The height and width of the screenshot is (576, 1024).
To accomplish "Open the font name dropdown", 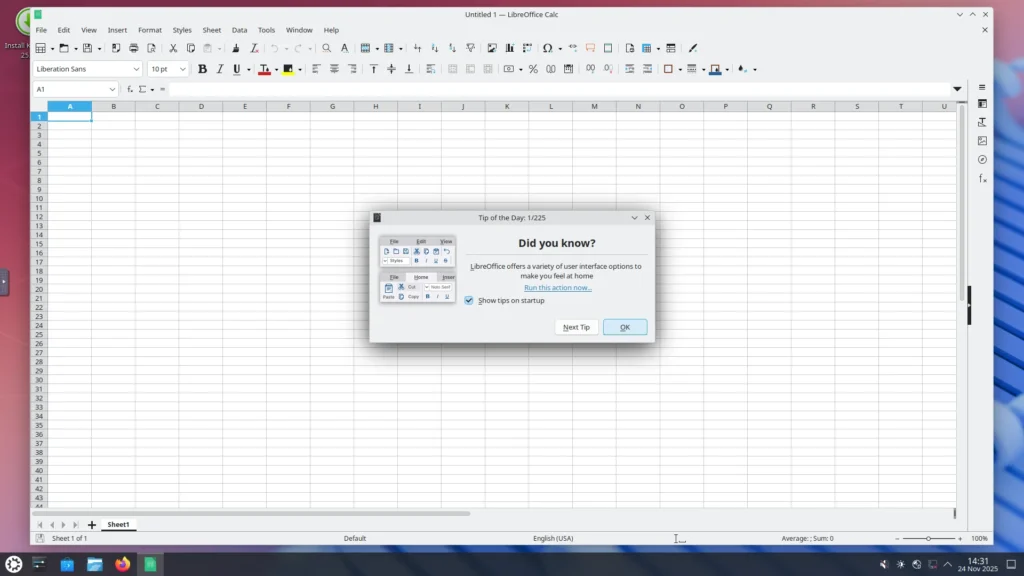I will [139, 69].
